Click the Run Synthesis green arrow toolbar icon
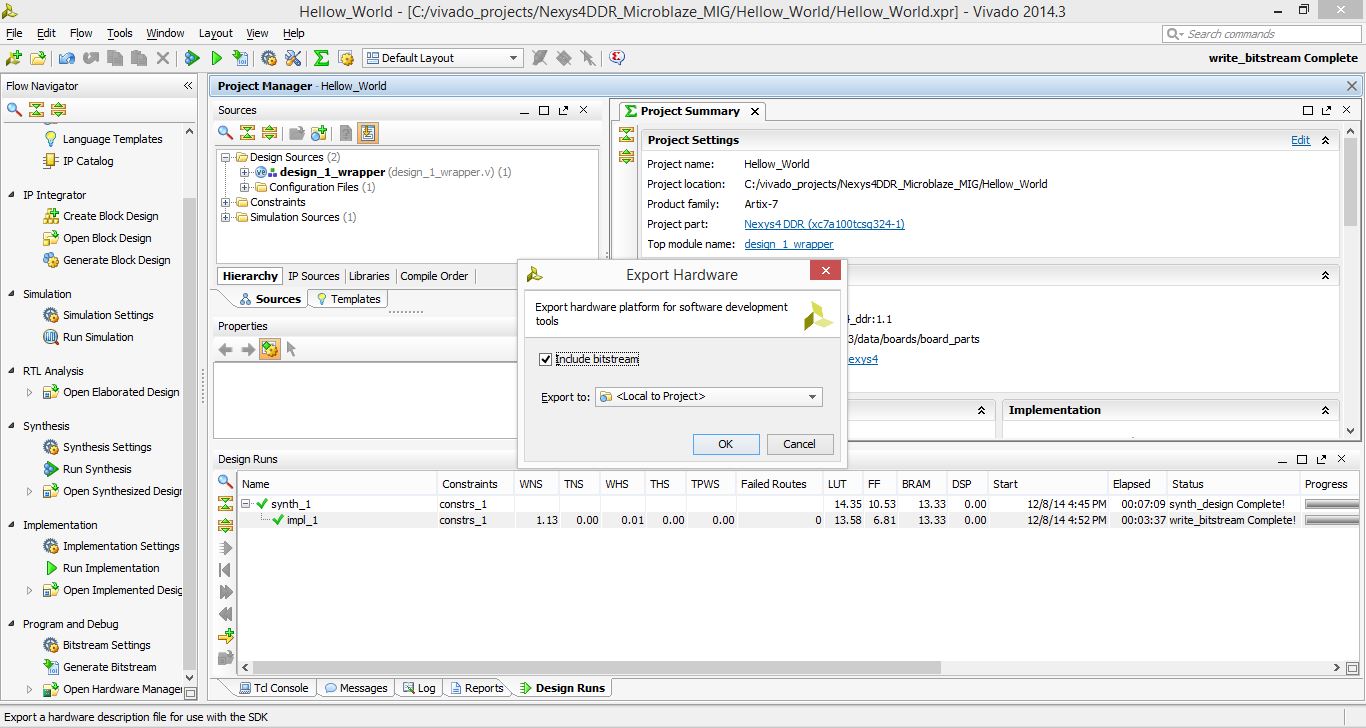This screenshot has width=1366, height=728. (x=193, y=58)
